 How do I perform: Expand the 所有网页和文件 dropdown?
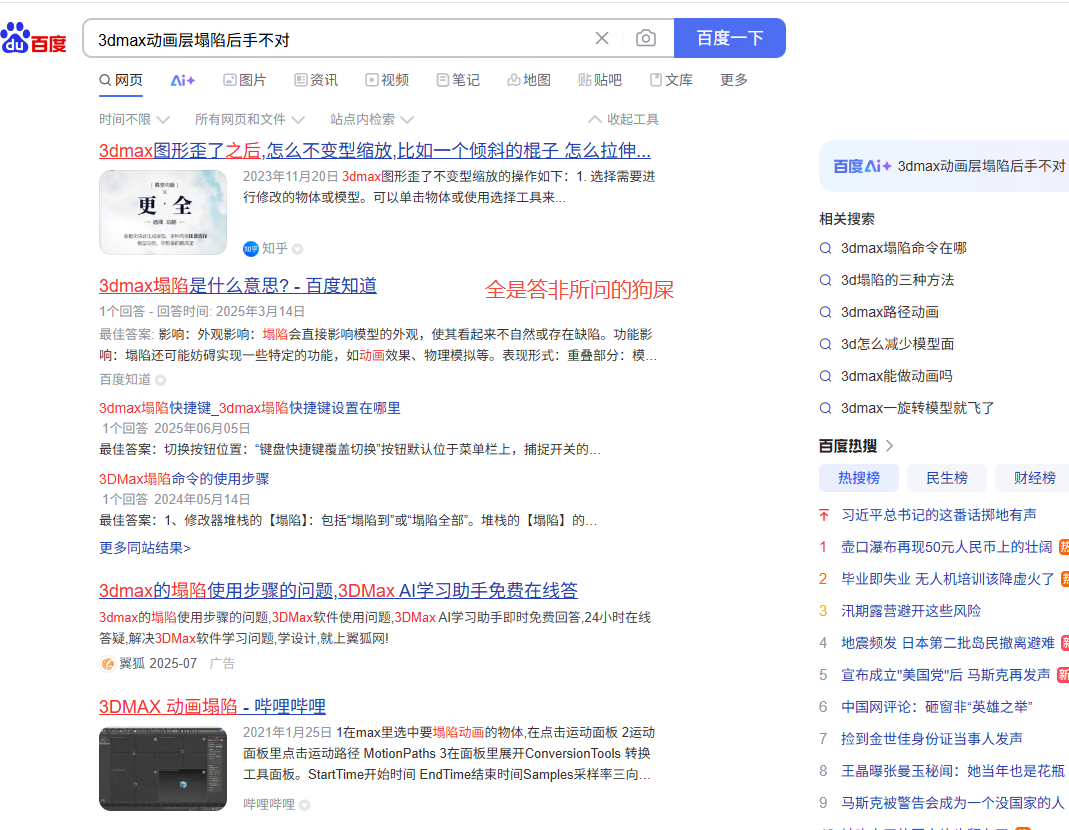pyautogui.click(x=249, y=119)
